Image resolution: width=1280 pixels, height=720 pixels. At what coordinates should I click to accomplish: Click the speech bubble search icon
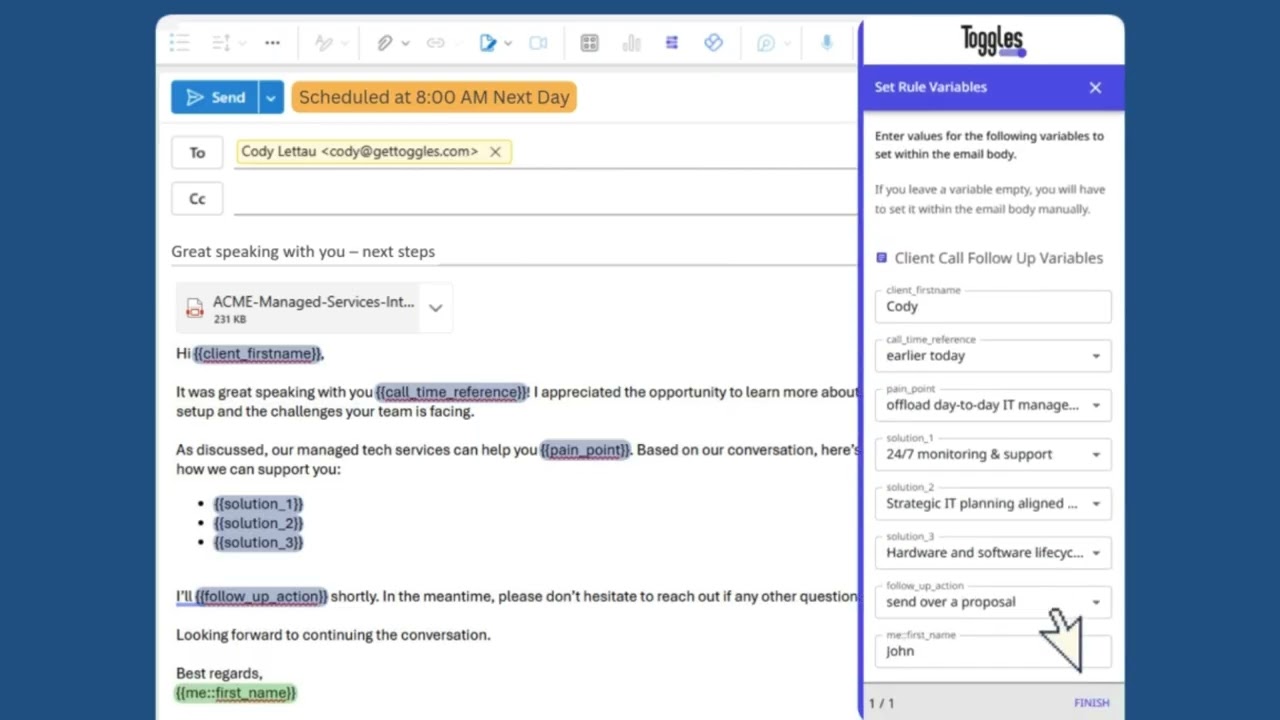pos(765,43)
